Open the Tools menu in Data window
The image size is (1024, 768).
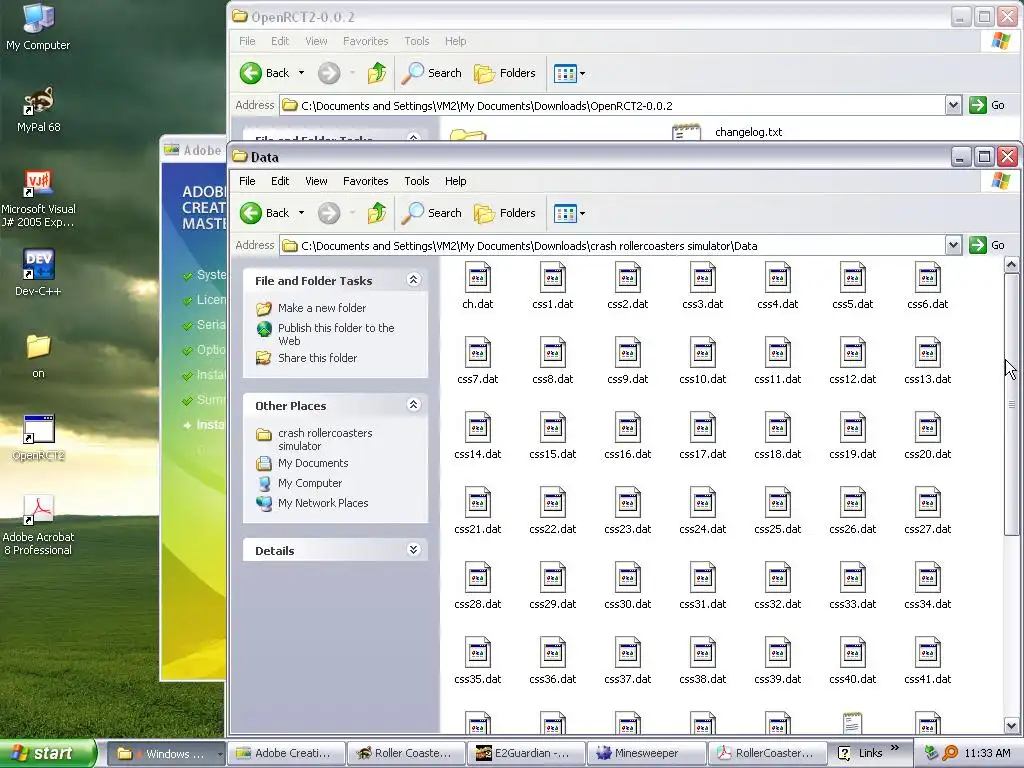[x=417, y=181]
